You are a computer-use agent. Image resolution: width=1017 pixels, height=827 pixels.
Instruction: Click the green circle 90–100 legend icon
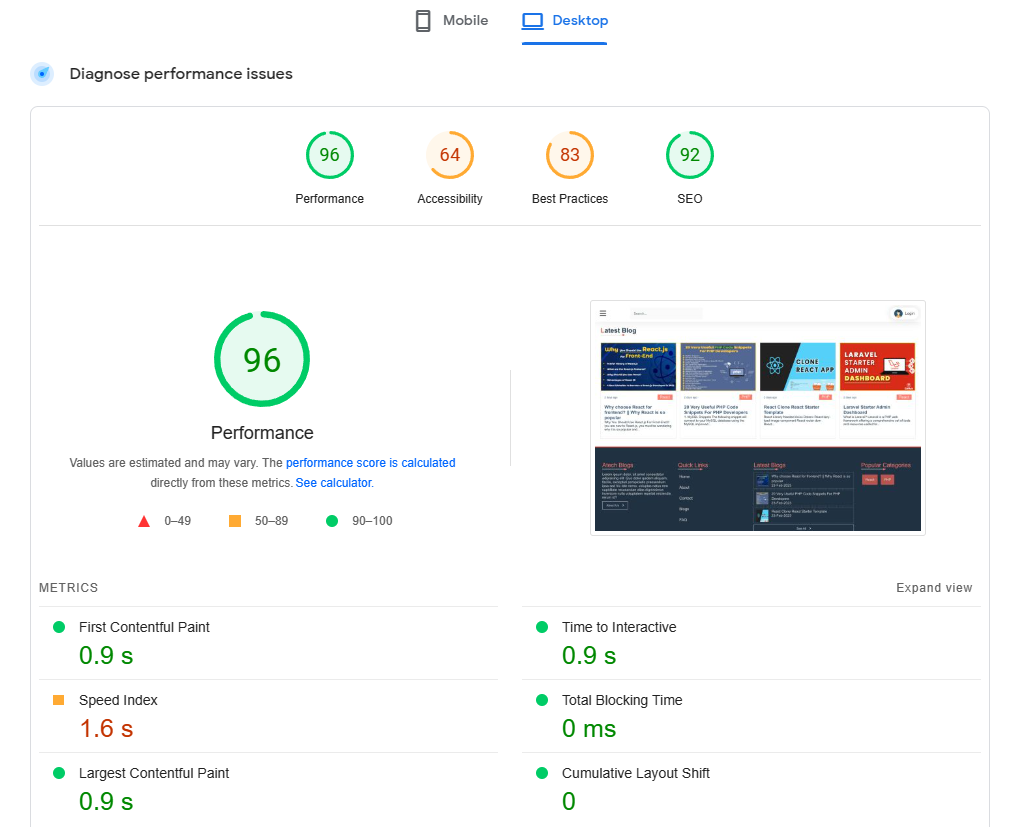click(x=331, y=521)
